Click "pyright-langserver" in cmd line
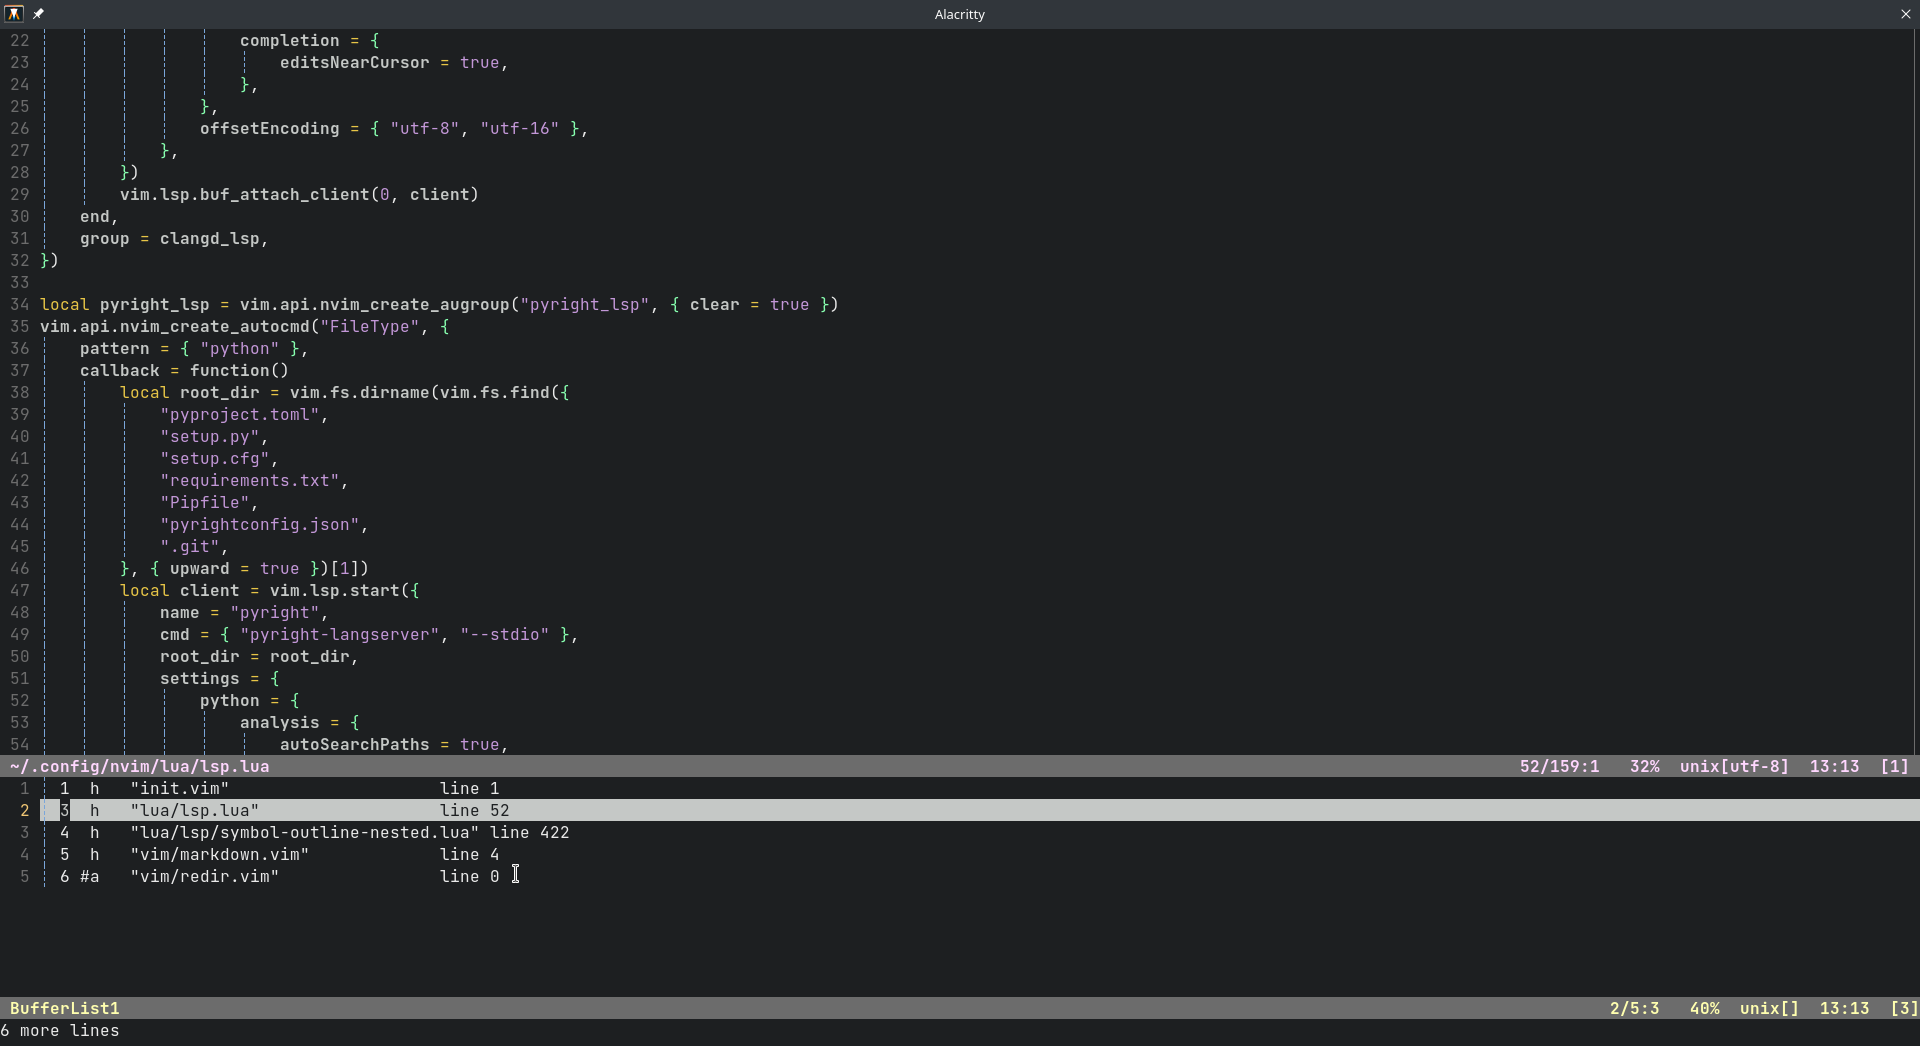The width and height of the screenshot is (1920, 1046). click(x=339, y=634)
